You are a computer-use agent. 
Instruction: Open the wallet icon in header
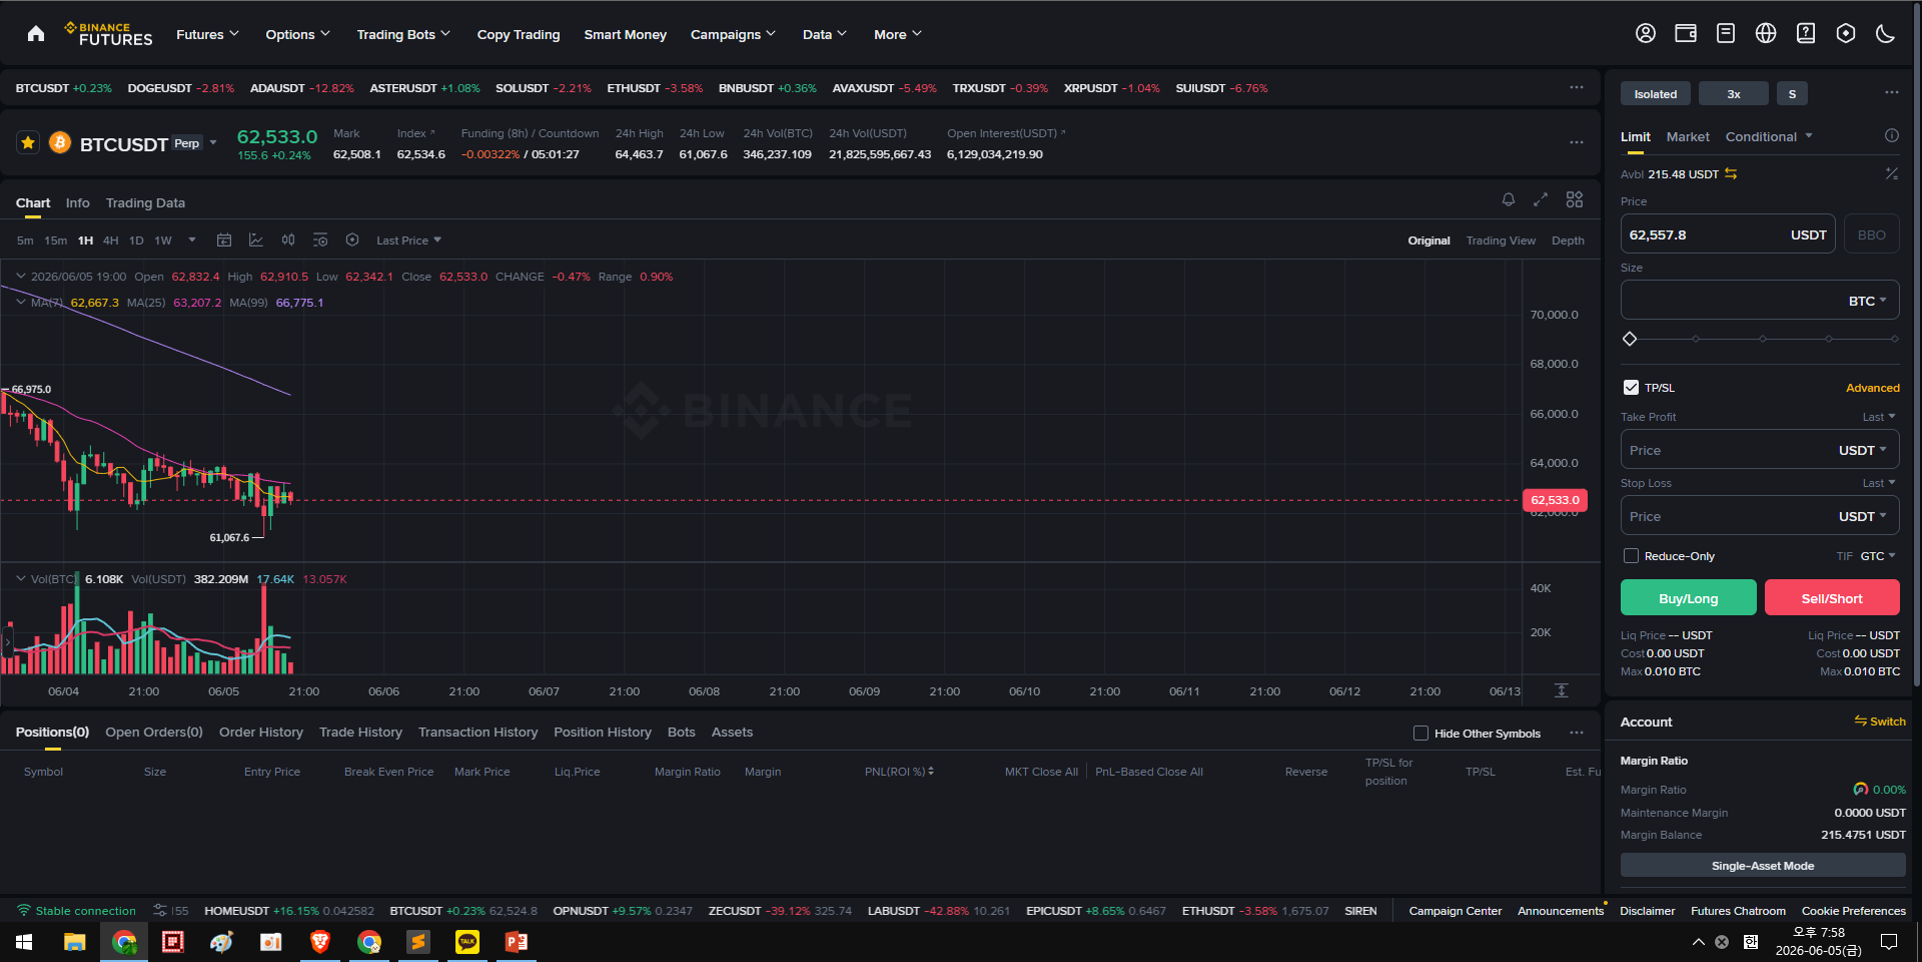pos(1686,34)
